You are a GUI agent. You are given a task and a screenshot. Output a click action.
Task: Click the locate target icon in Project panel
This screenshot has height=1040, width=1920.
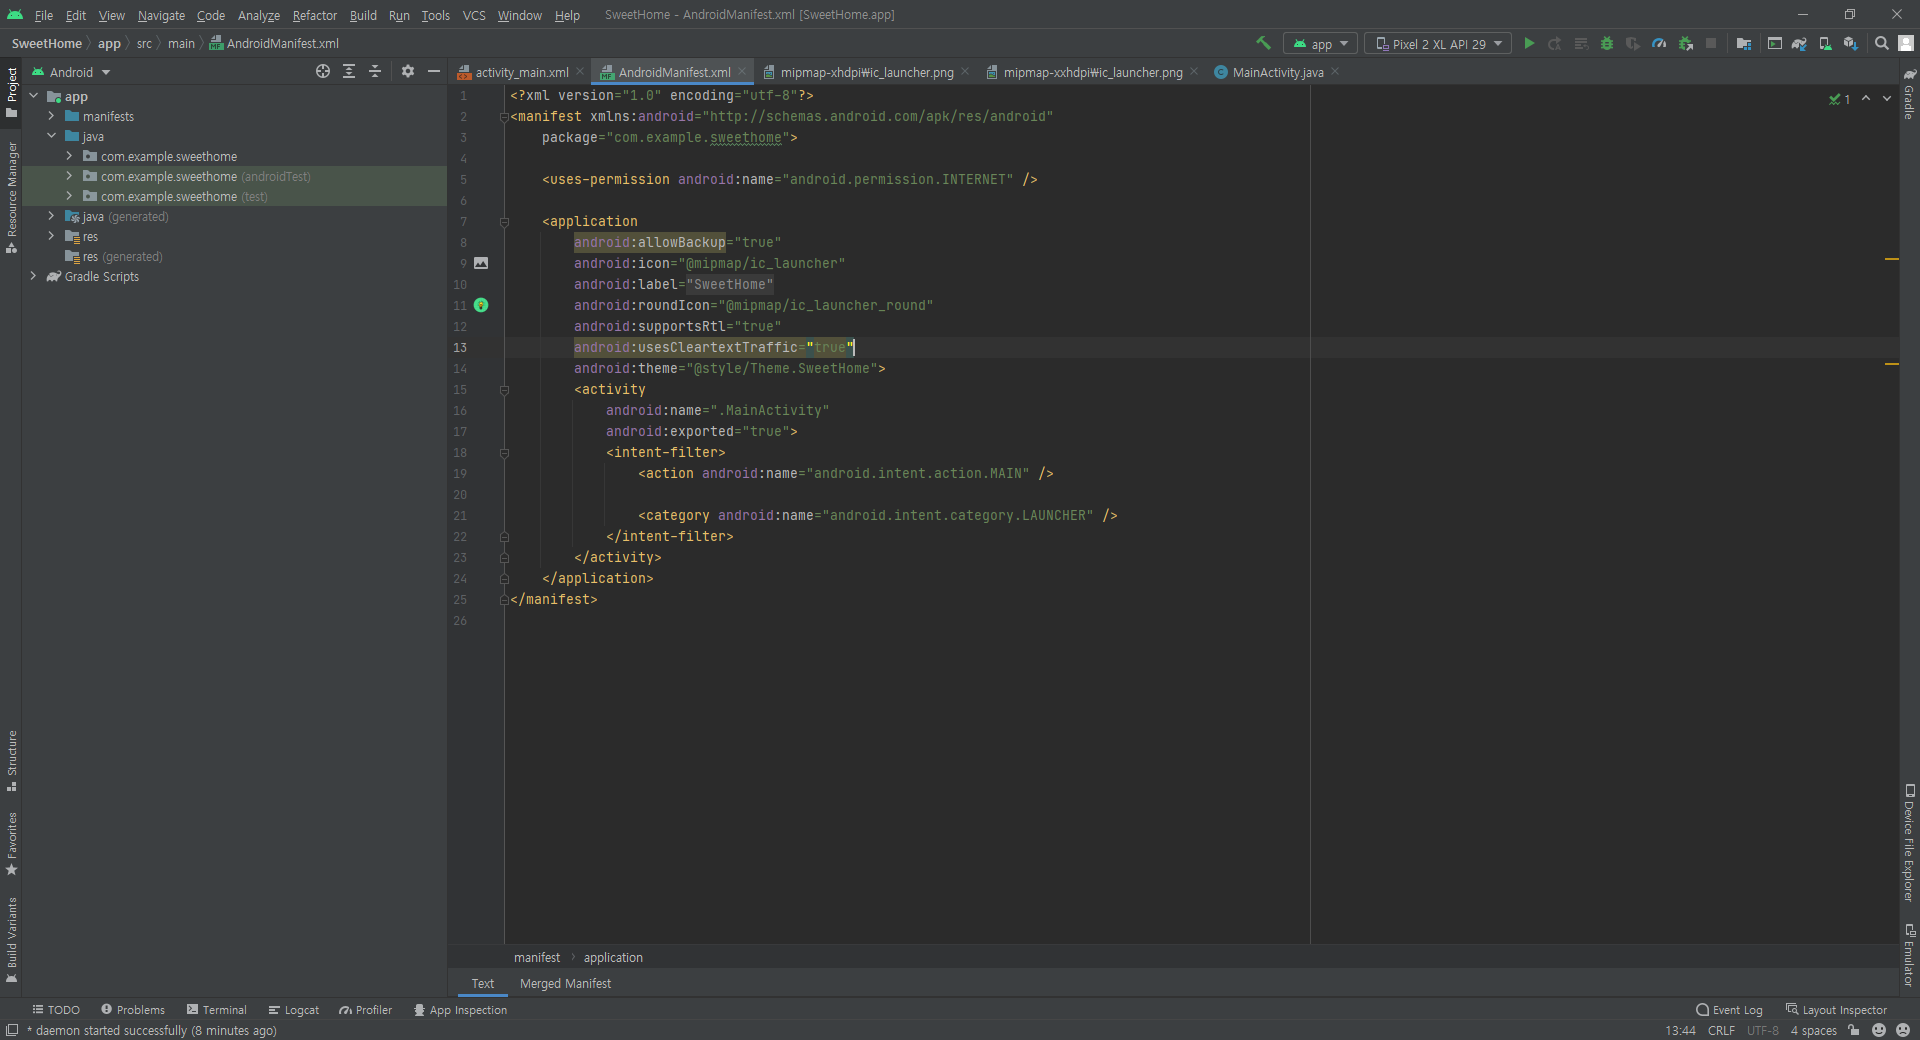pyautogui.click(x=322, y=71)
